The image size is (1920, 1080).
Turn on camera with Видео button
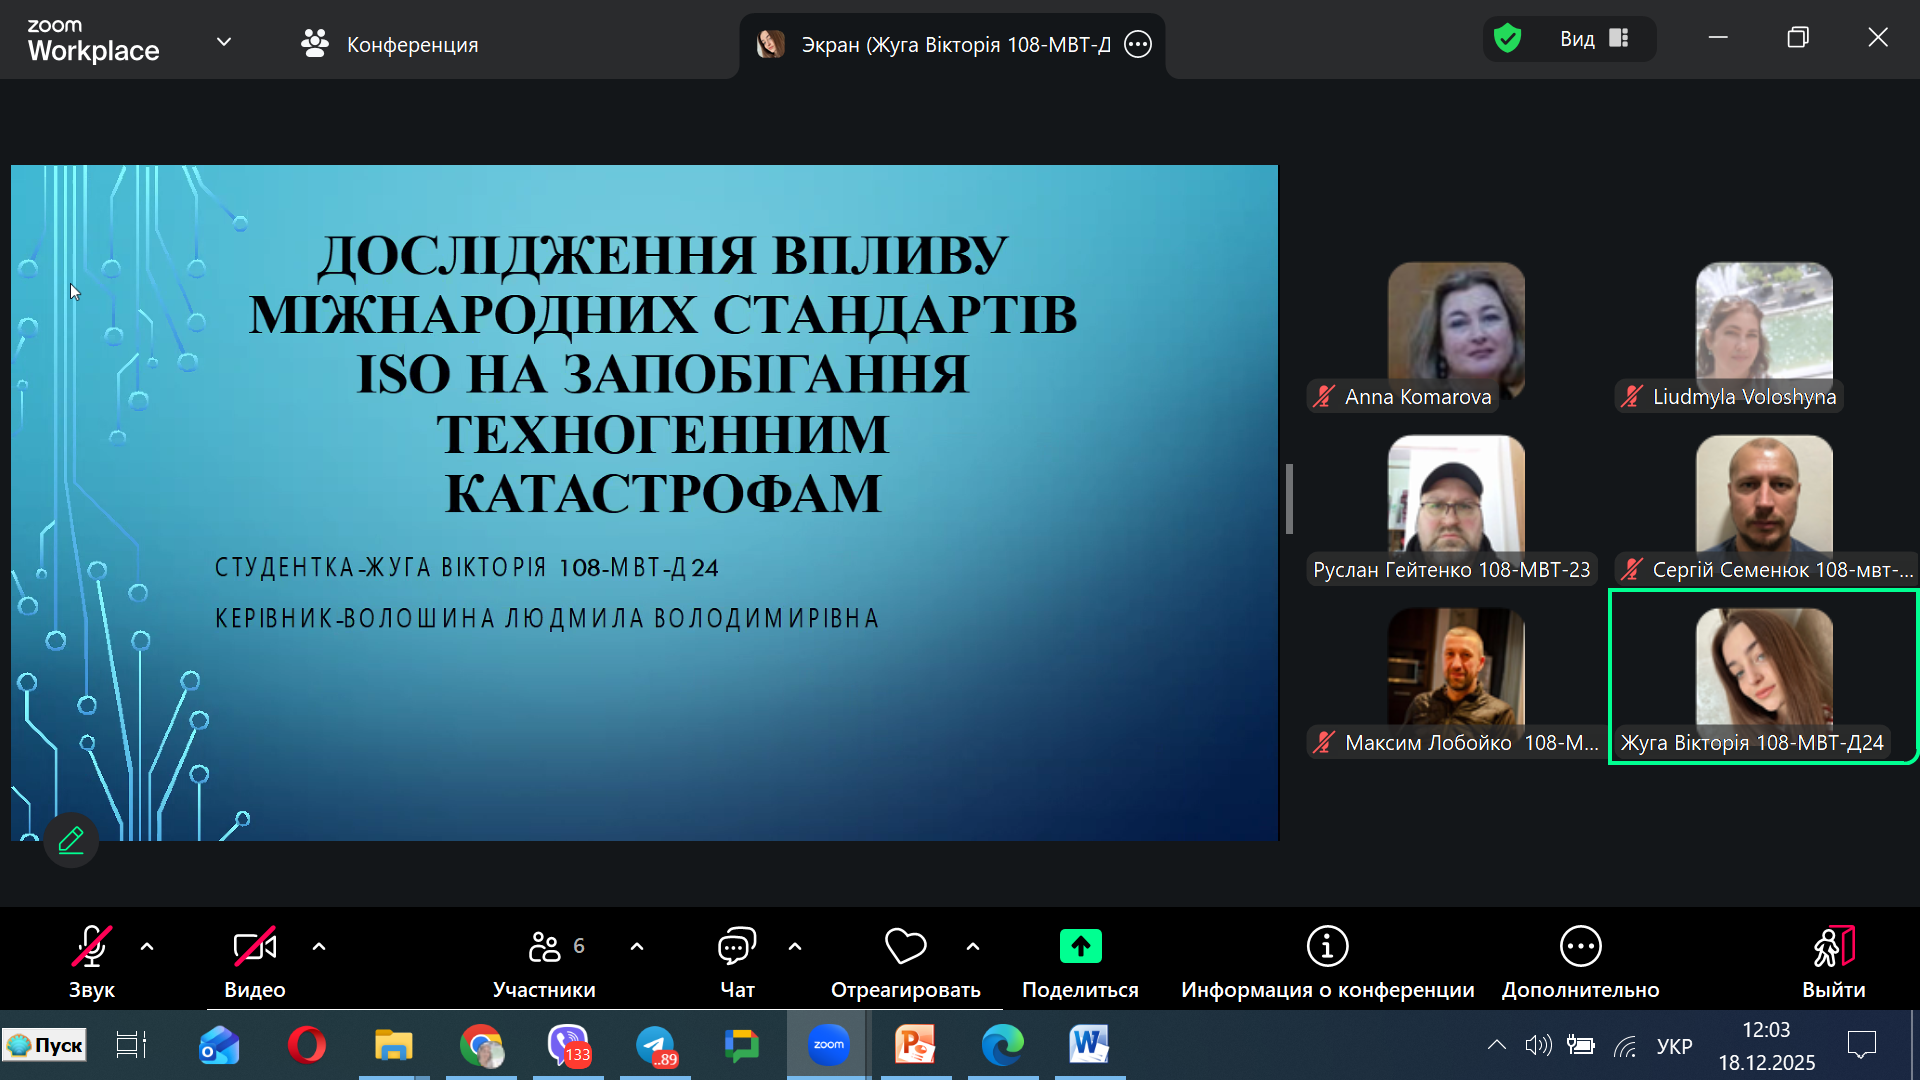click(x=254, y=962)
